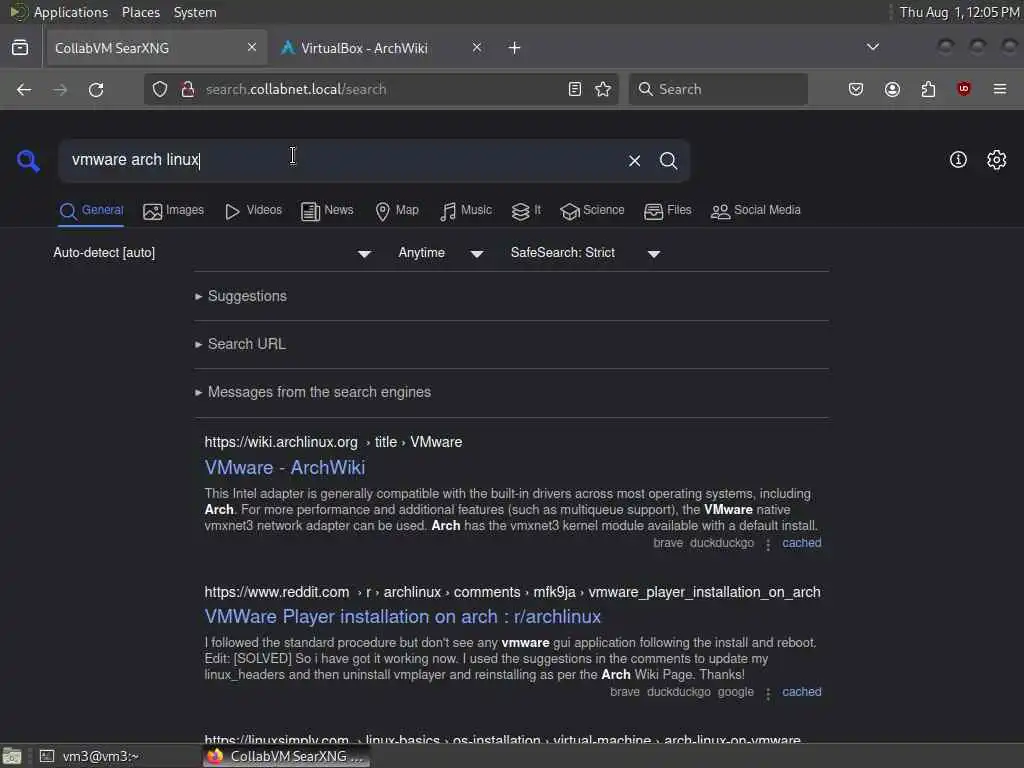Click the linuxsimply.com result URL
This screenshot has height=768, width=1024.
(x=503, y=739)
